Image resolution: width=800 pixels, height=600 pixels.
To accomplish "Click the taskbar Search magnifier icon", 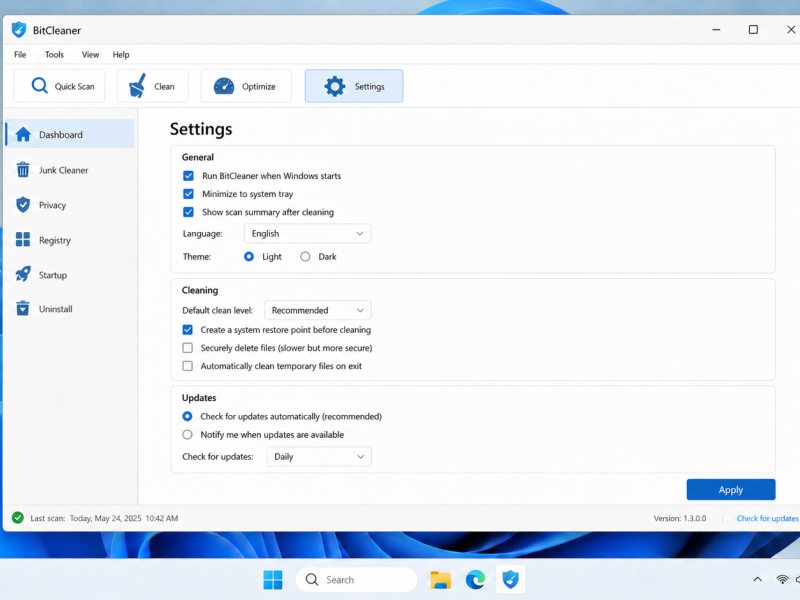I will (312, 580).
